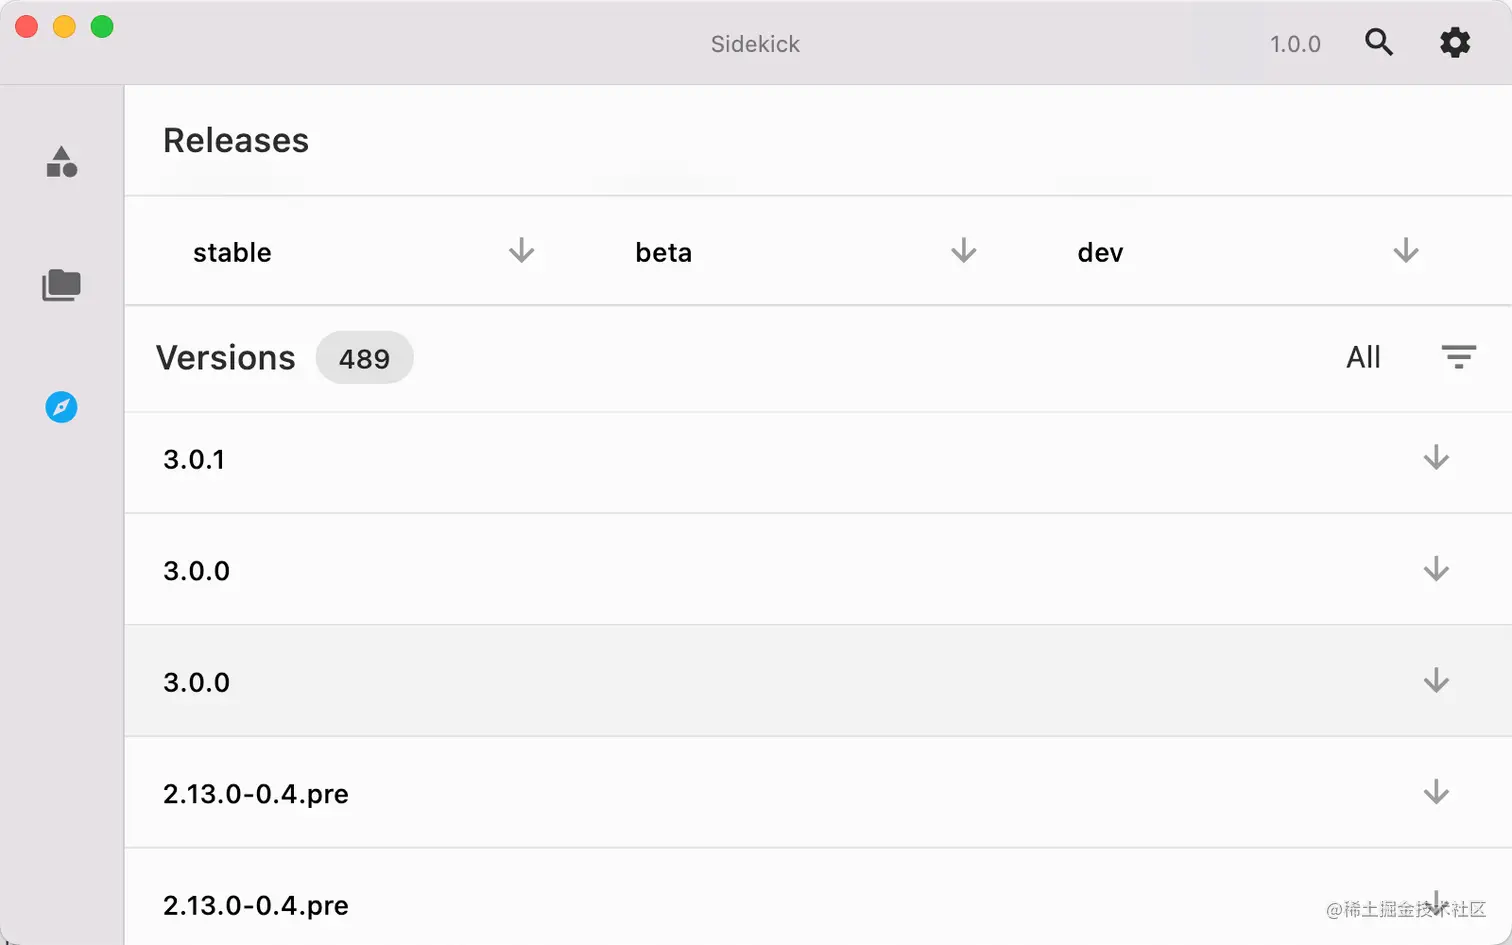Open the highlighted 3.0.0 version row
The width and height of the screenshot is (1512, 945).
pos(818,681)
